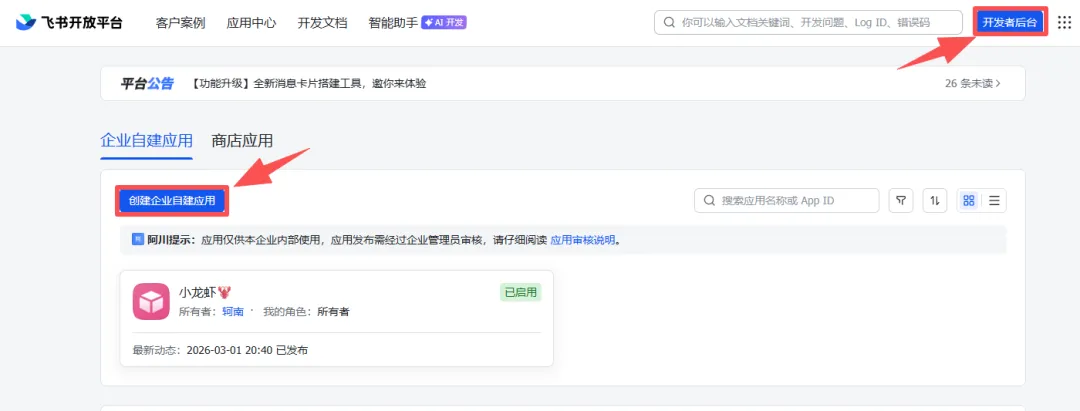This screenshot has width=1080, height=411.
Task: Click the 已启用 status badge
Action: (521, 293)
